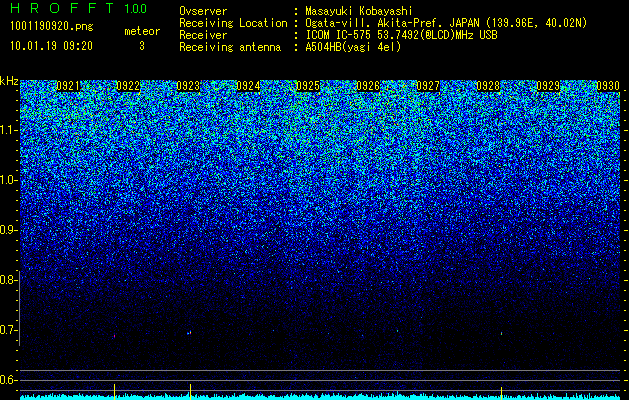Click the 'meteor' label

click(x=142, y=31)
